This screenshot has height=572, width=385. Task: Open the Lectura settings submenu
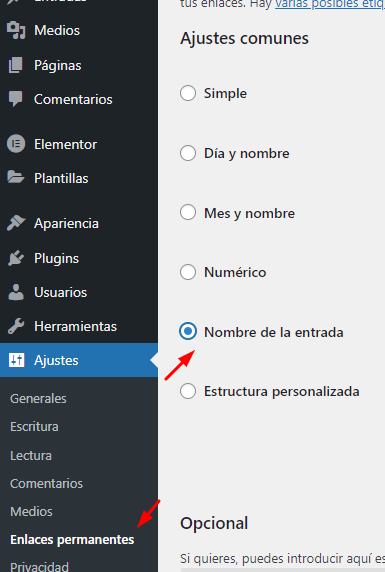pos(31,455)
